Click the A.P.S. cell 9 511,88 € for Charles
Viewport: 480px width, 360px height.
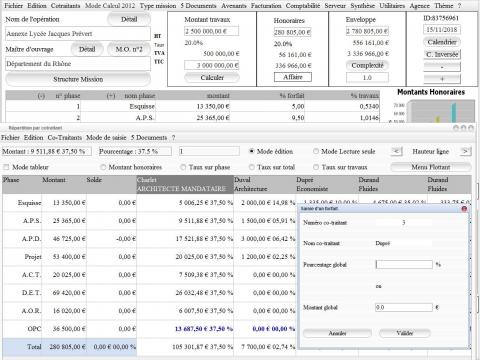click(185, 221)
